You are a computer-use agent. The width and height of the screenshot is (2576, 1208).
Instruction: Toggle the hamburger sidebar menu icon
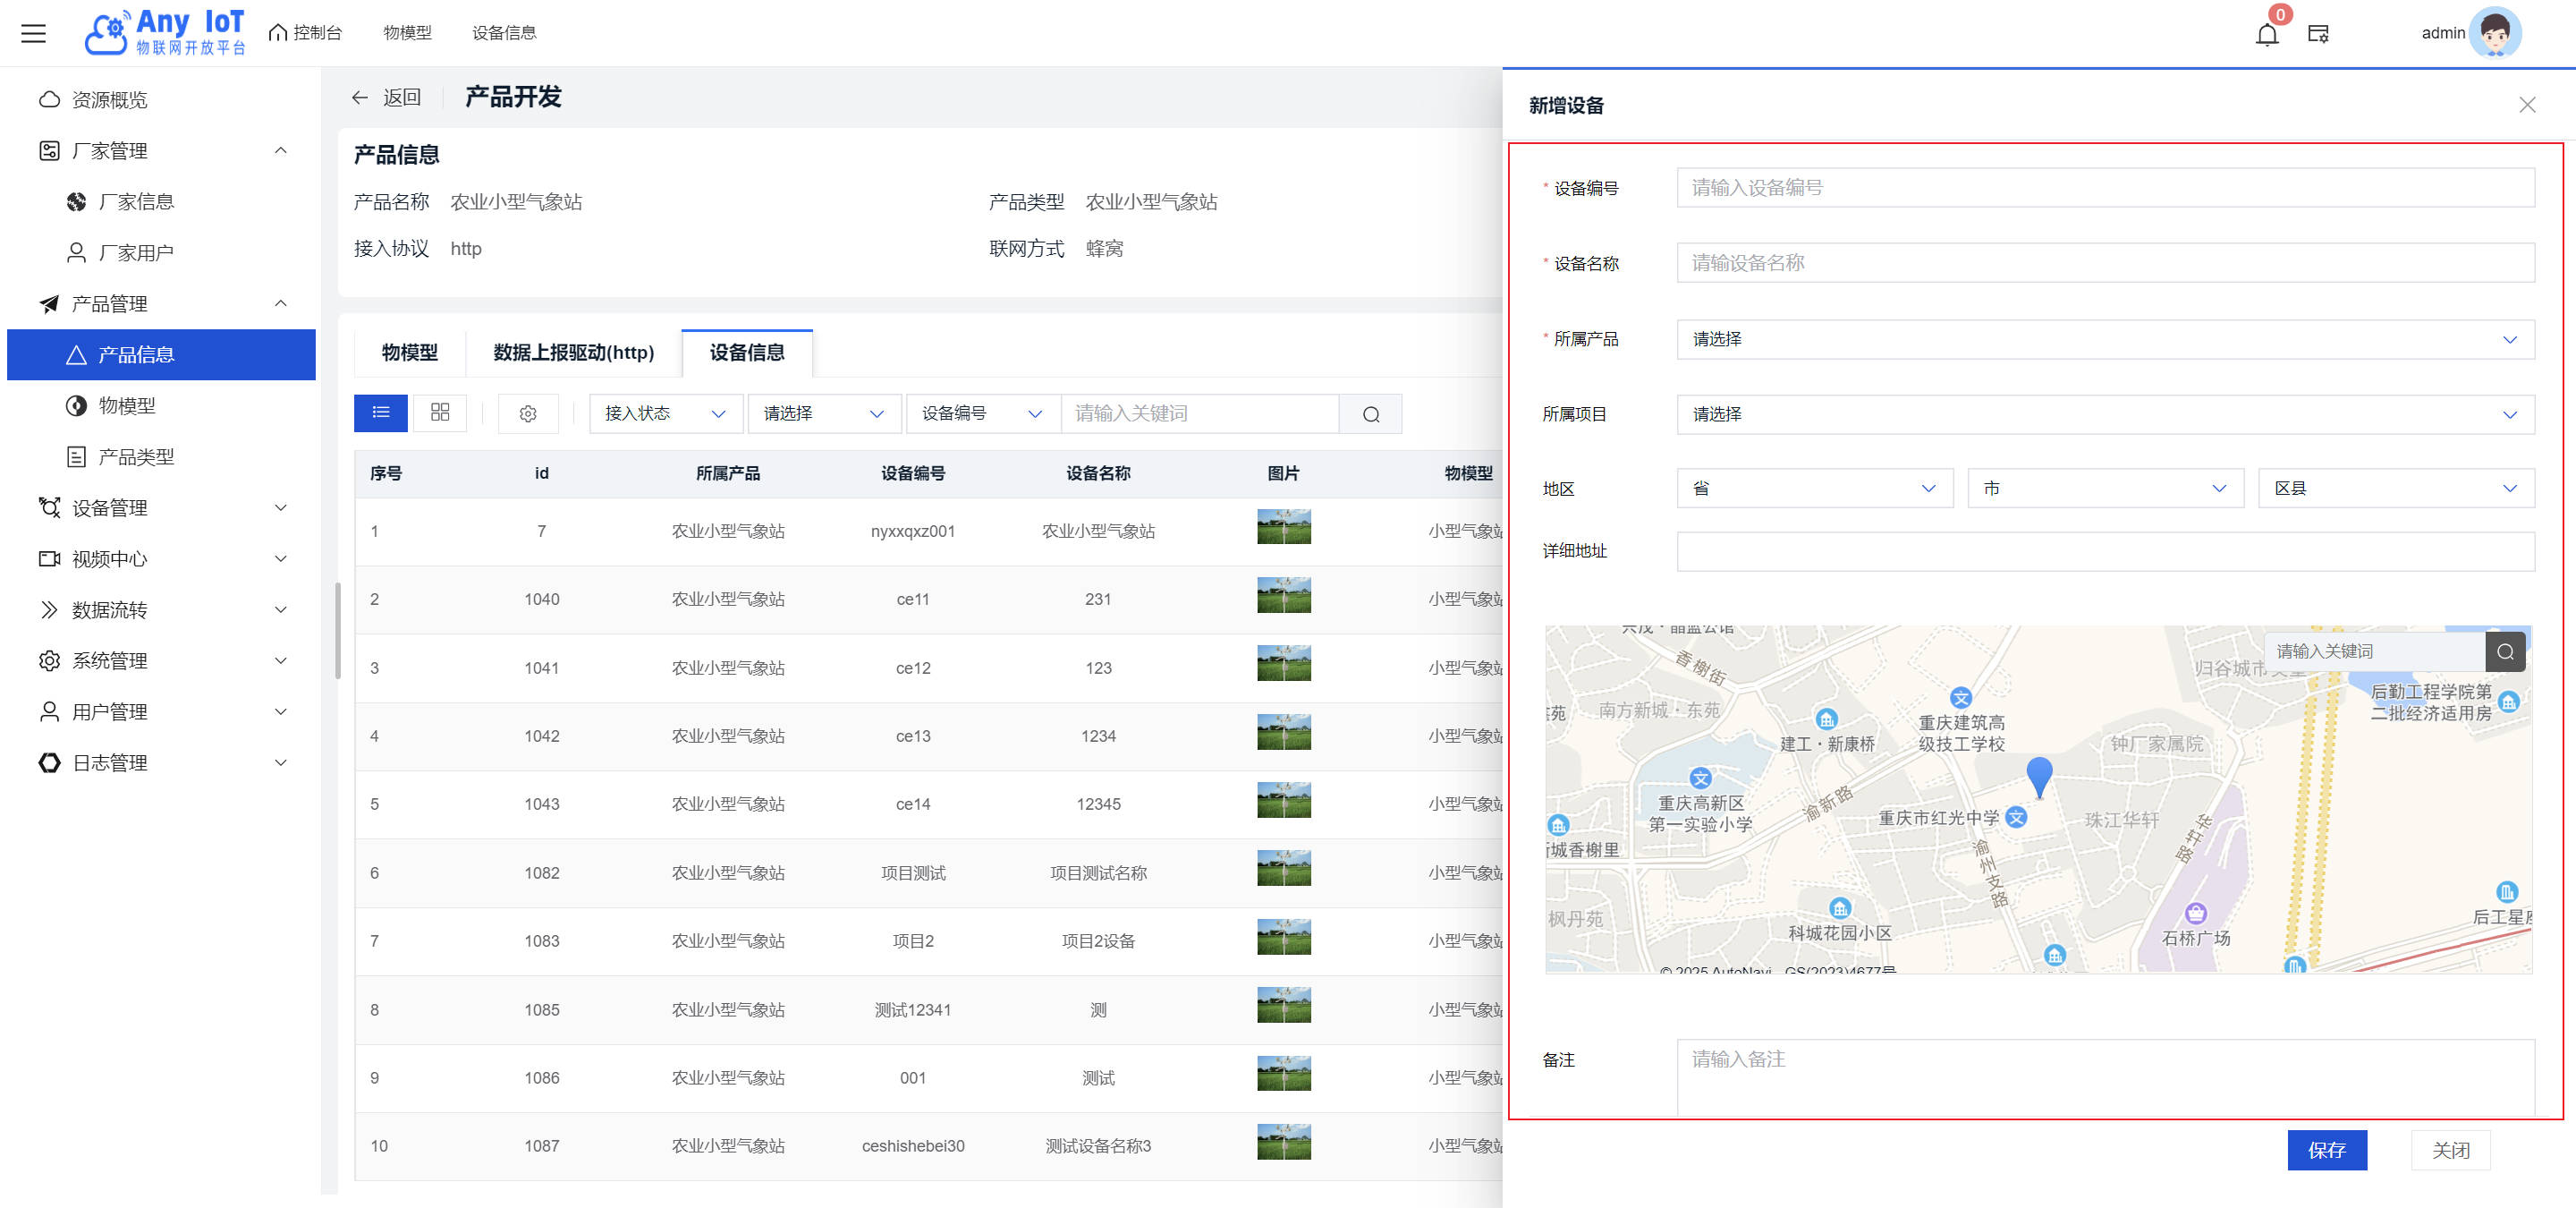(x=34, y=33)
